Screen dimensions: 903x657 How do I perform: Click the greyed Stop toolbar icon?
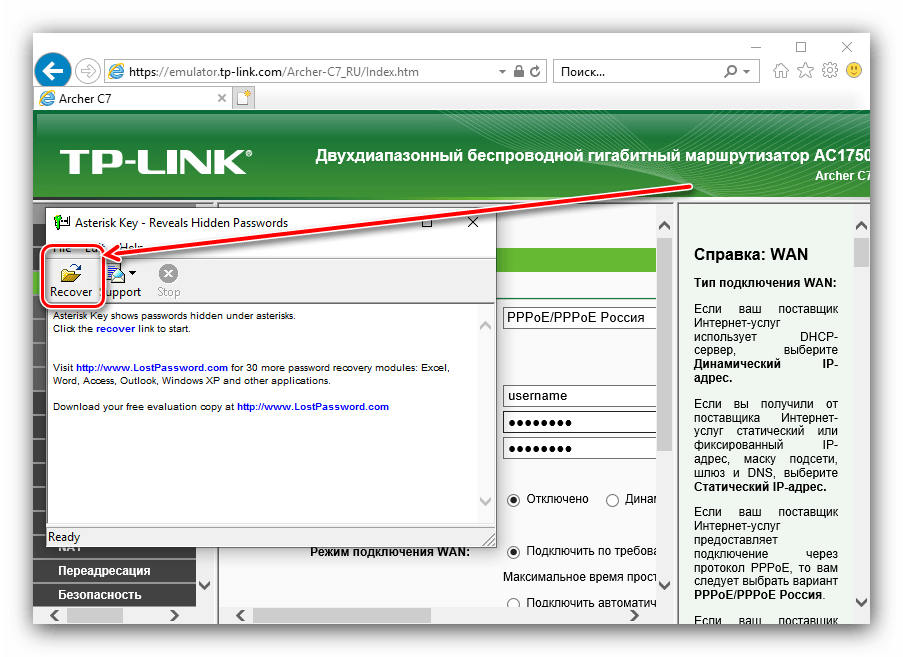tap(168, 280)
